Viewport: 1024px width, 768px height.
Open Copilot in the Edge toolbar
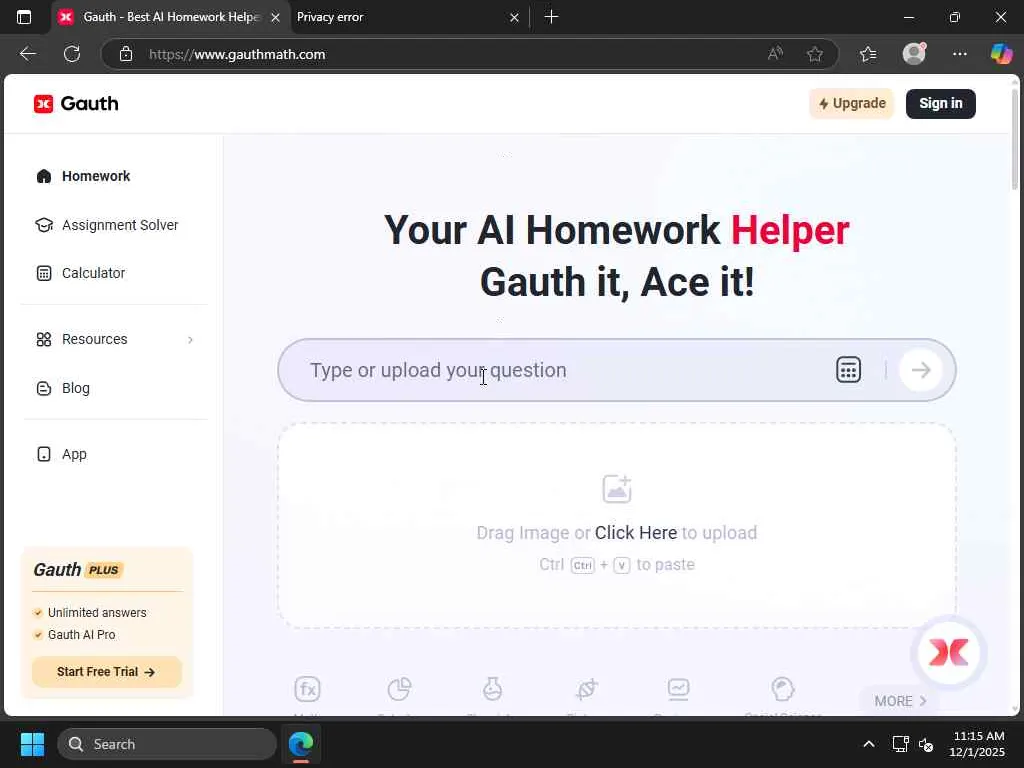(x=1001, y=54)
